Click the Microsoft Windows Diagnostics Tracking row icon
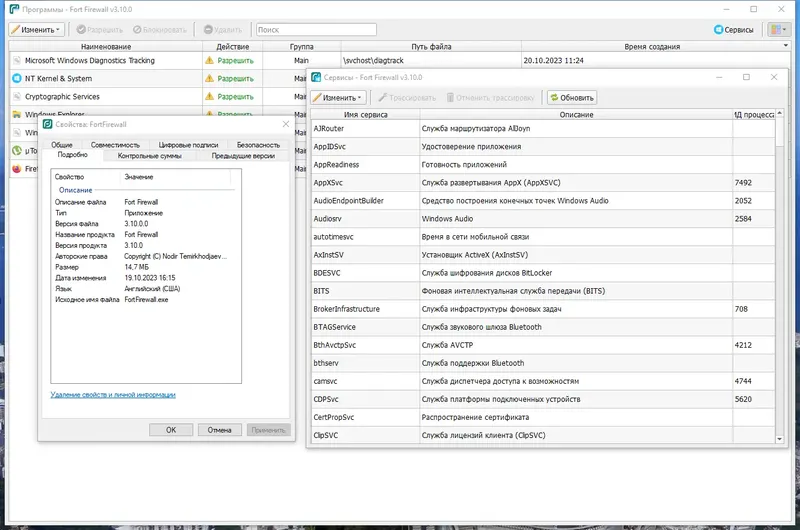This screenshot has width=800, height=530. pyautogui.click(x=17, y=60)
